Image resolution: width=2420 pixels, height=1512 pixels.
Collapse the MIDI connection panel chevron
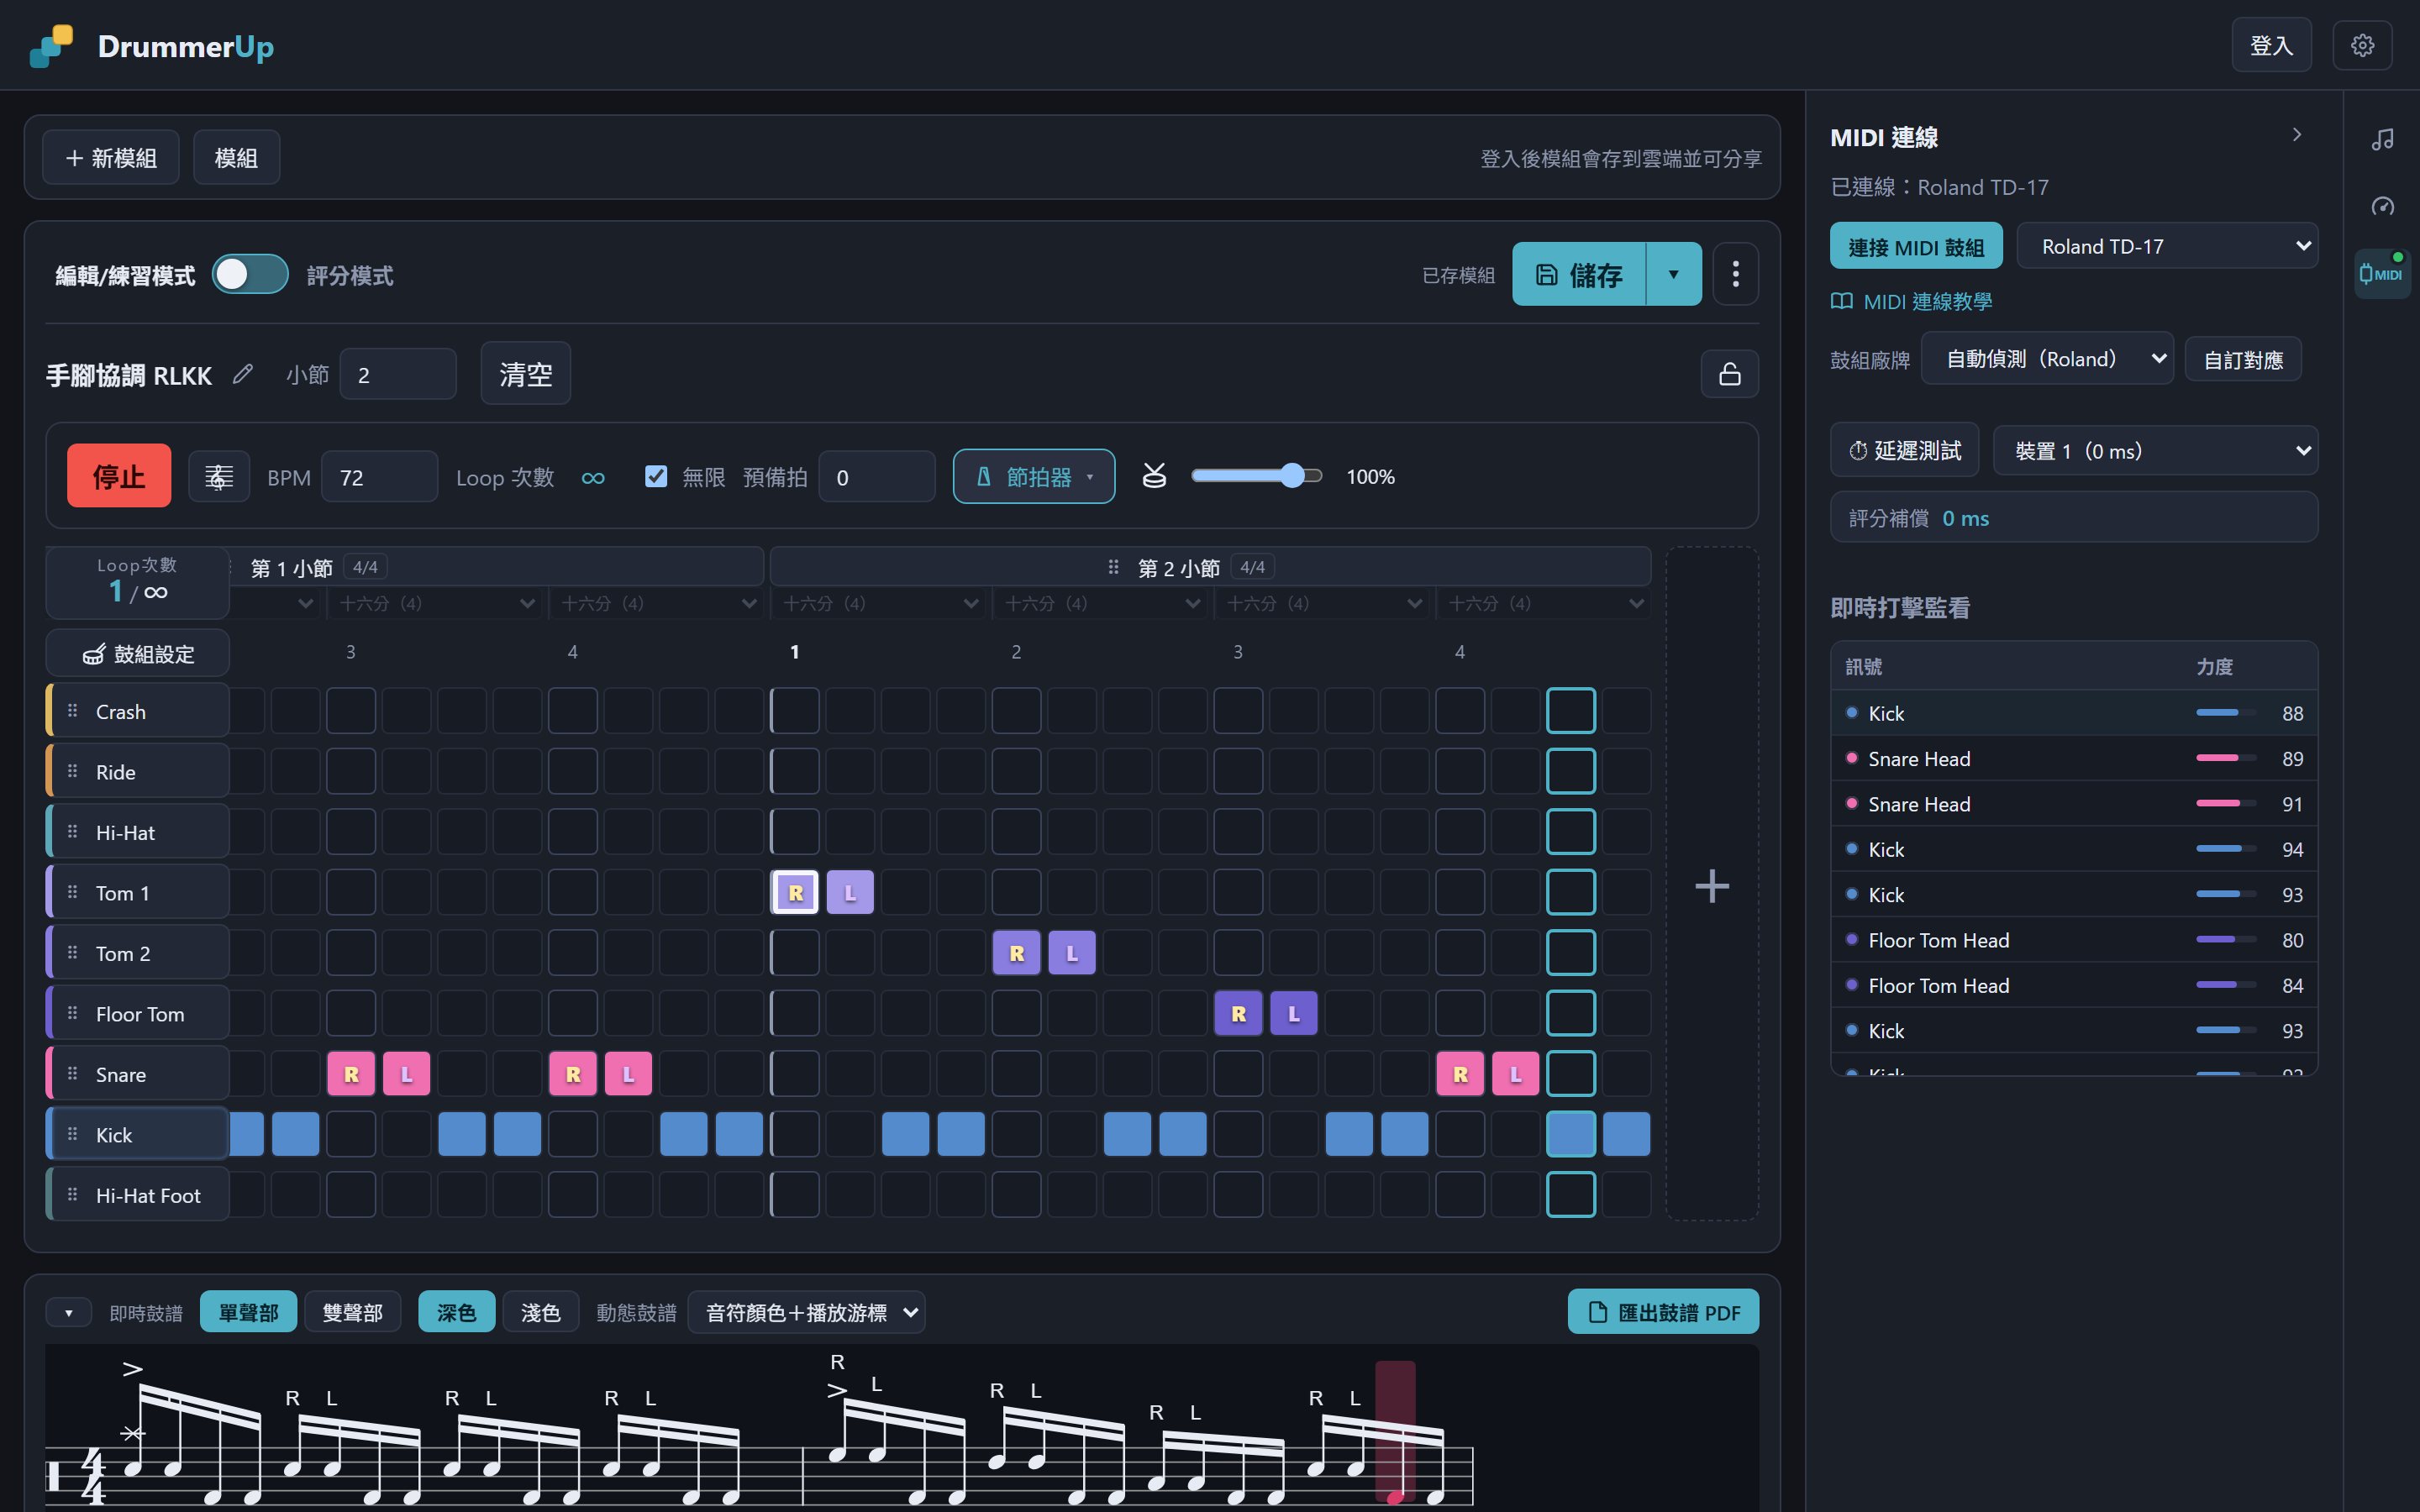pyautogui.click(x=2297, y=135)
